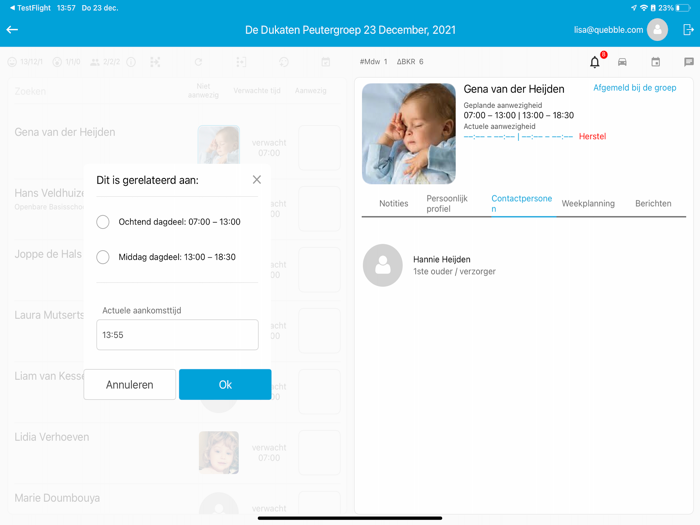Click the Annuleren button
The image size is (700, 525).
[129, 384]
